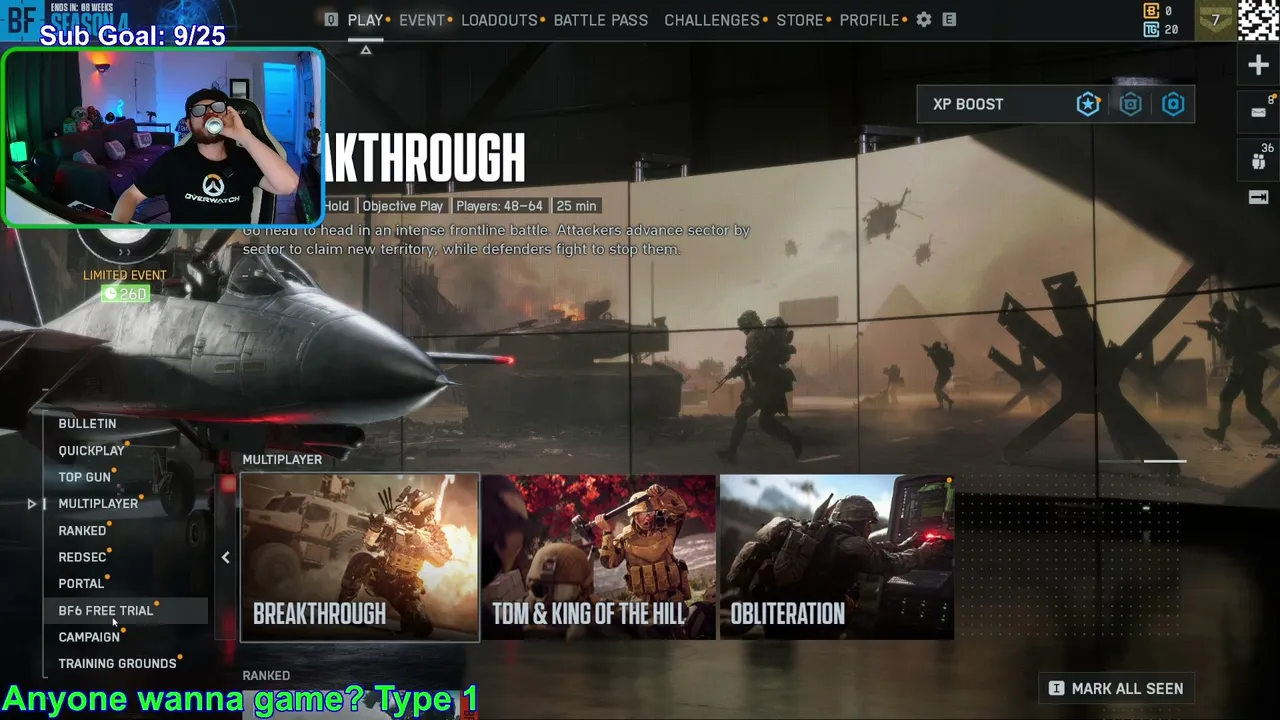
Task: Open PORTAL from the side menu
Action: pyautogui.click(x=81, y=584)
